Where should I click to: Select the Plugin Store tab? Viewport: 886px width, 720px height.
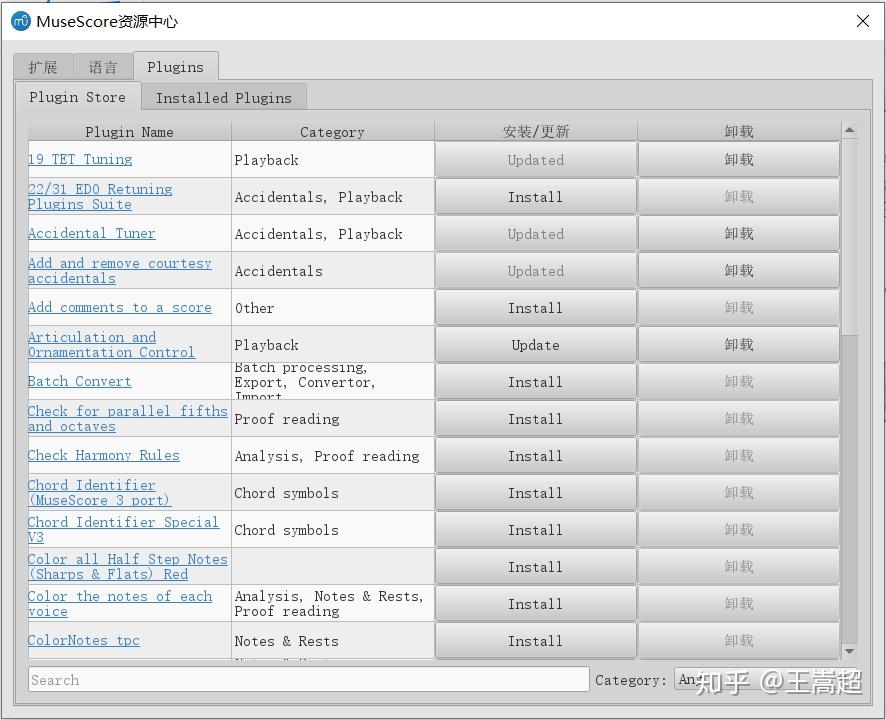point(77,97)
